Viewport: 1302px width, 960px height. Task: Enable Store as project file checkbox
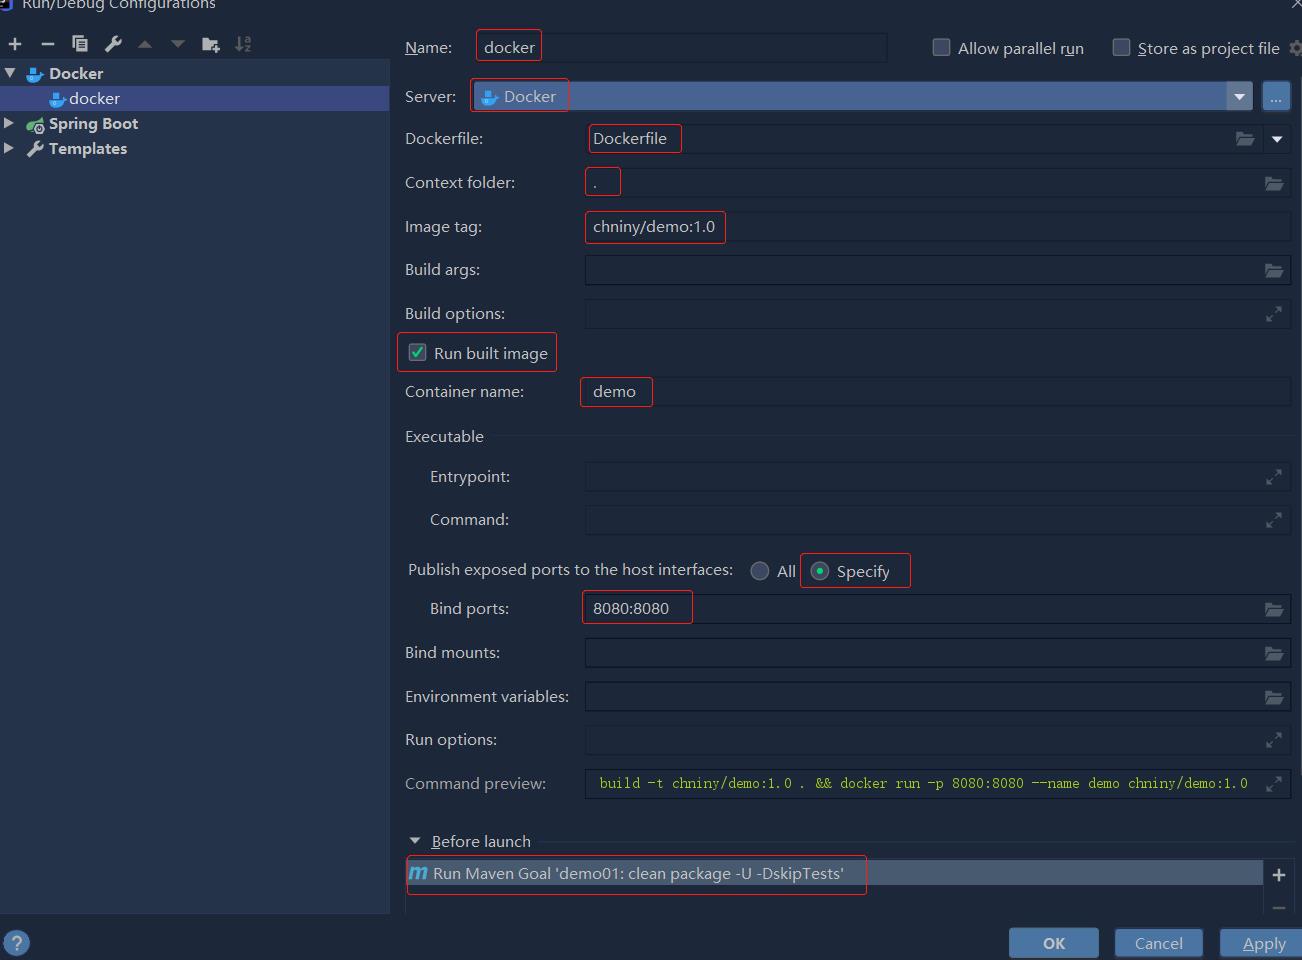point(1121,48)
